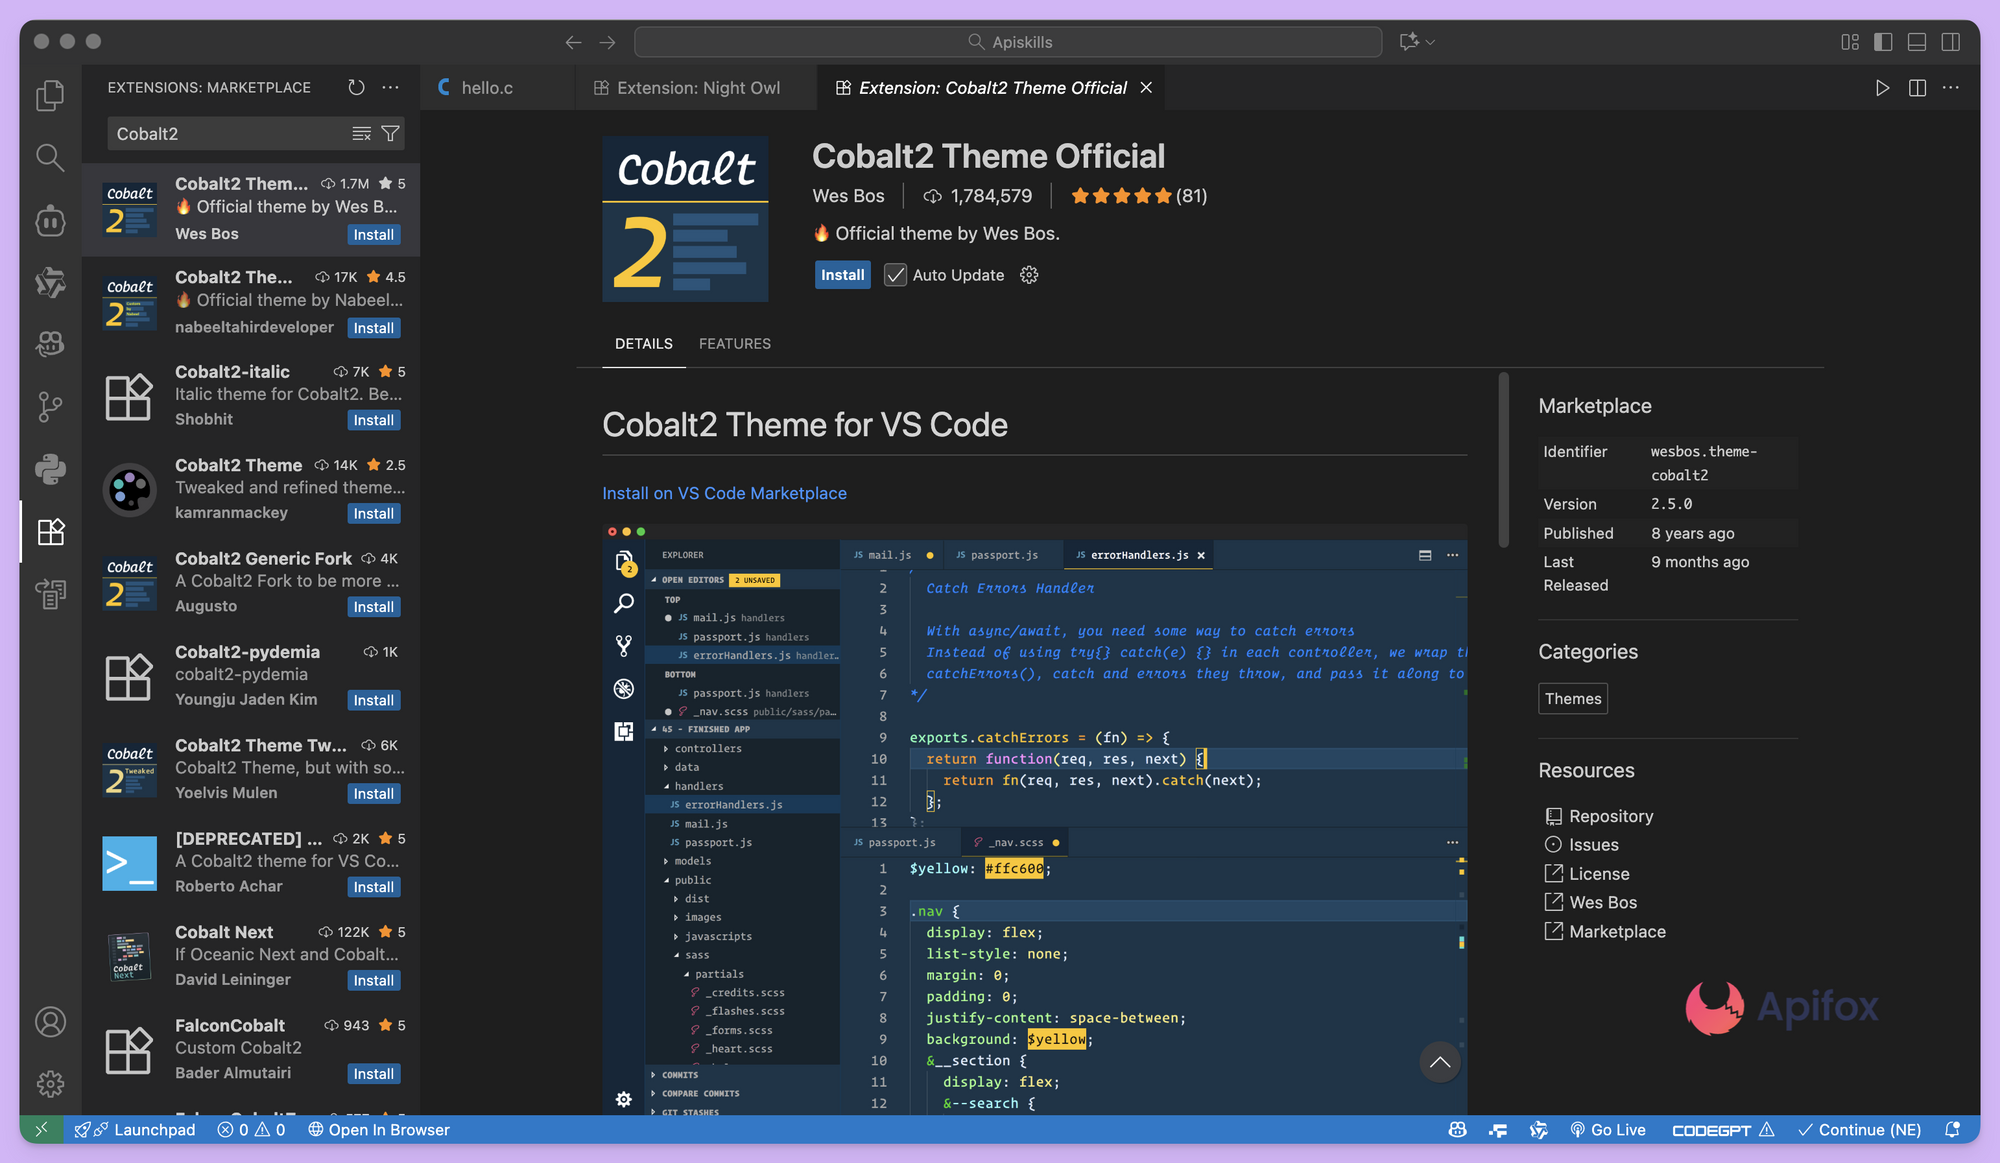Click the clear search input icon
Image resolution: width=2000 pixels, height=1163 pixels.
pos(361,133)
